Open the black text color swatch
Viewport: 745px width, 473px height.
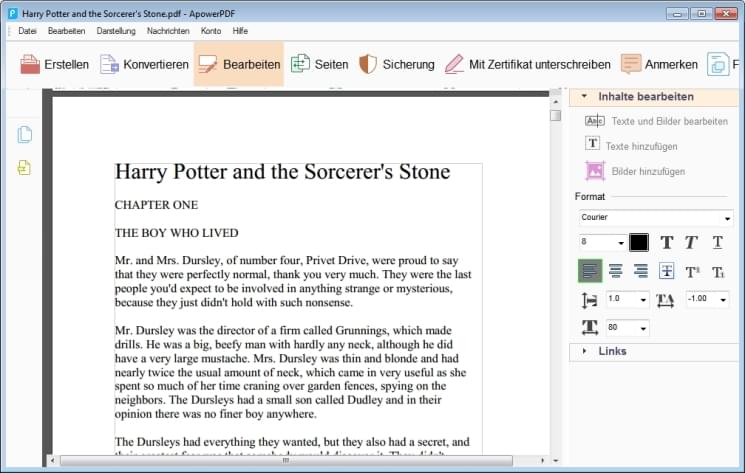click(639, 242)
